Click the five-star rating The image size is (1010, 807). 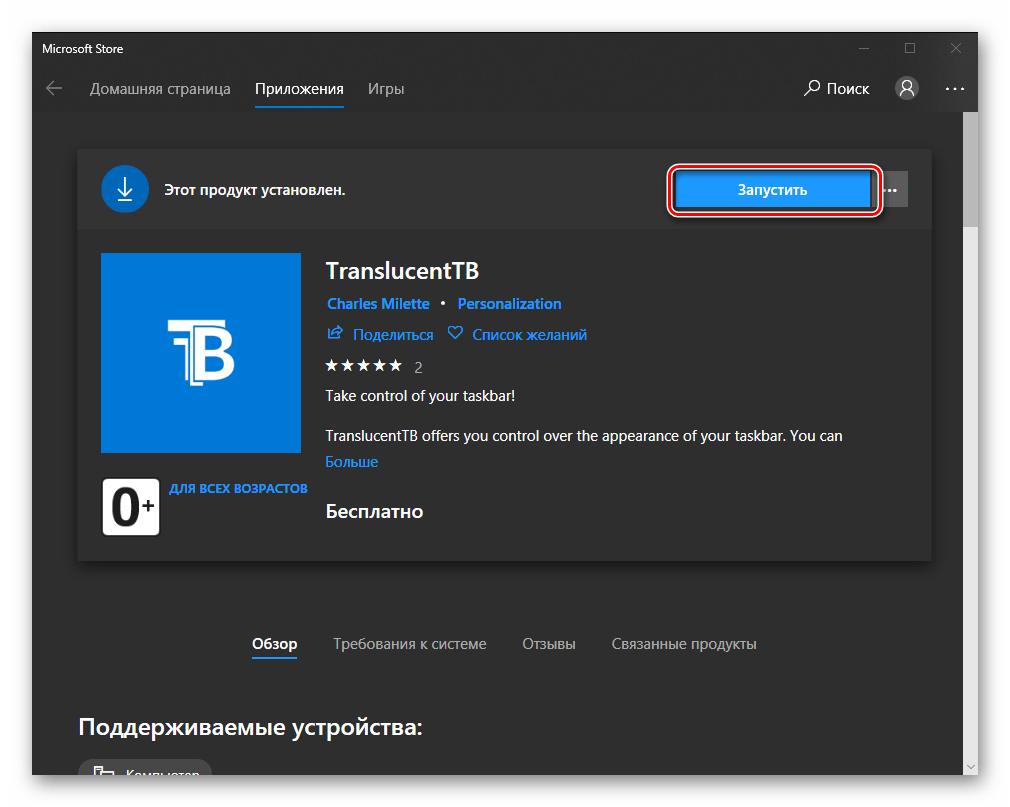pyautogui.click(x=363, y=366)
